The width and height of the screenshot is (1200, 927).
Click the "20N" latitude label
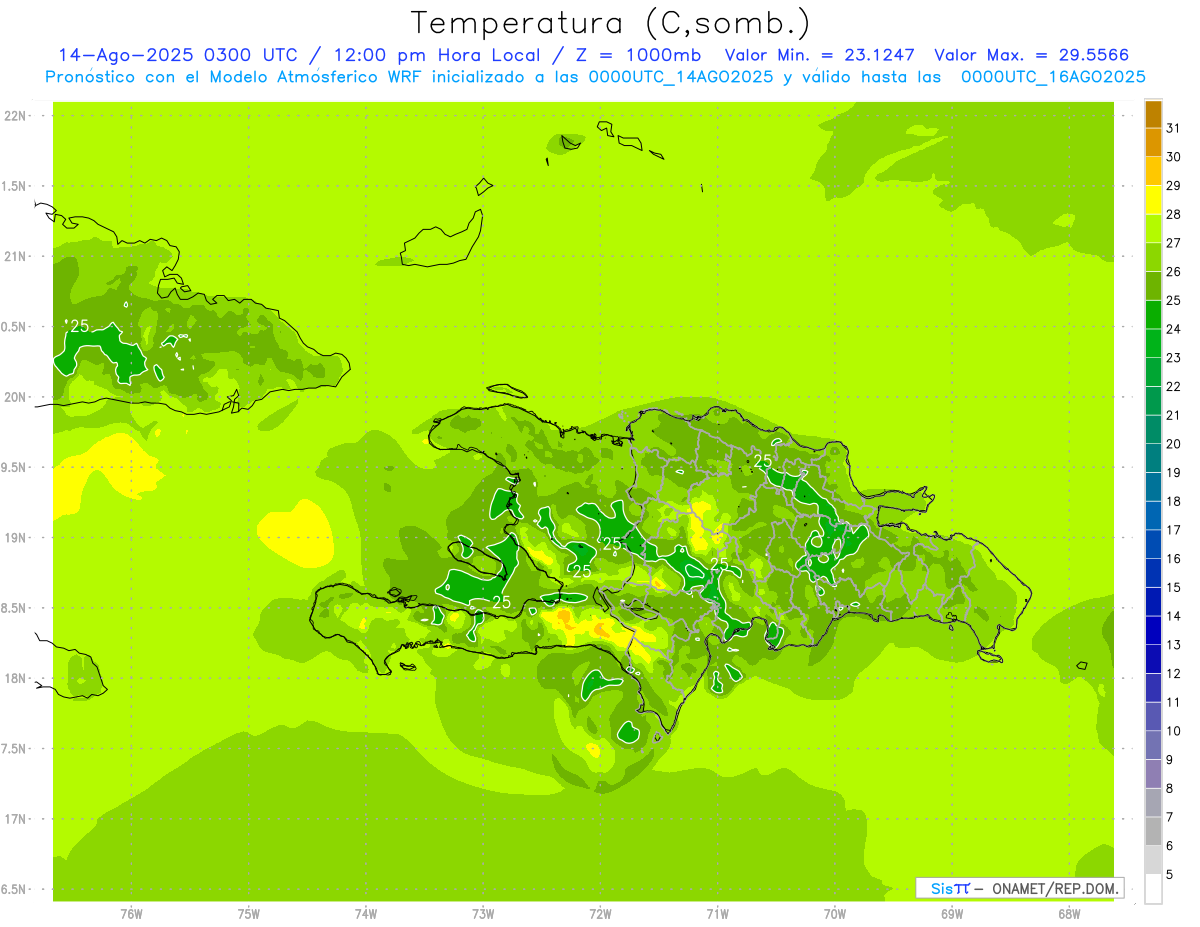[17, 397]
